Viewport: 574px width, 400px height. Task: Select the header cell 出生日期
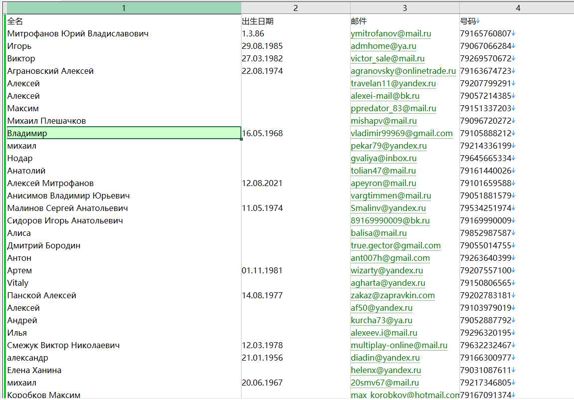pos(295,21)
